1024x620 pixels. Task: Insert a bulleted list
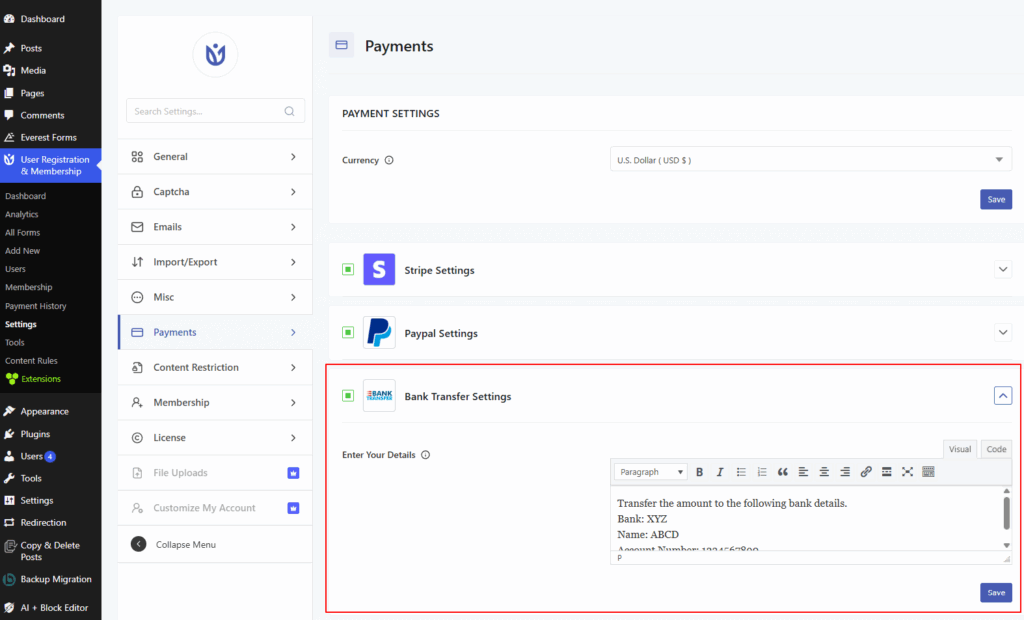click(742, 472)
